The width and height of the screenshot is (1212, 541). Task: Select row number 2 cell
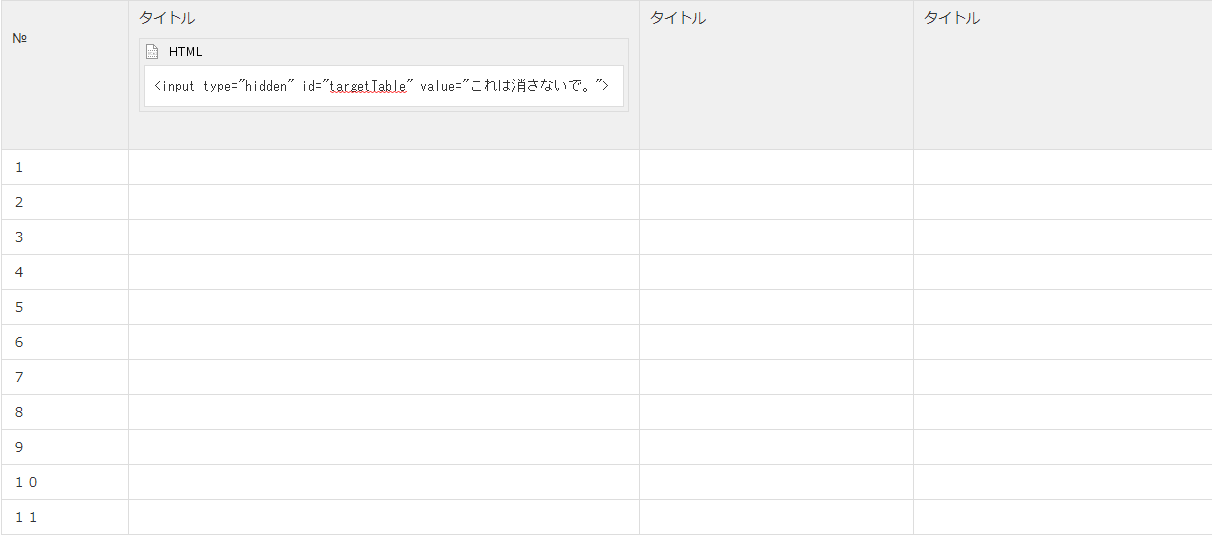[65, 202]
